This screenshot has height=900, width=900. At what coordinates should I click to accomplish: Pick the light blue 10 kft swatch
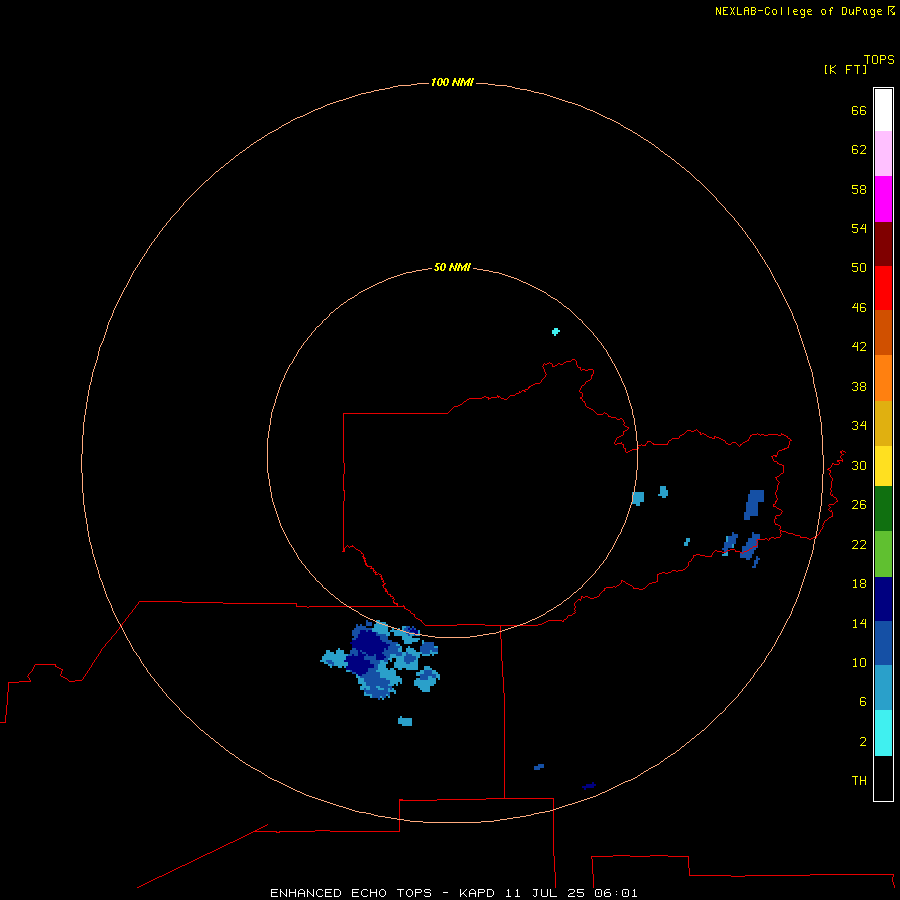pyautogui.click(x=883, y=688)
